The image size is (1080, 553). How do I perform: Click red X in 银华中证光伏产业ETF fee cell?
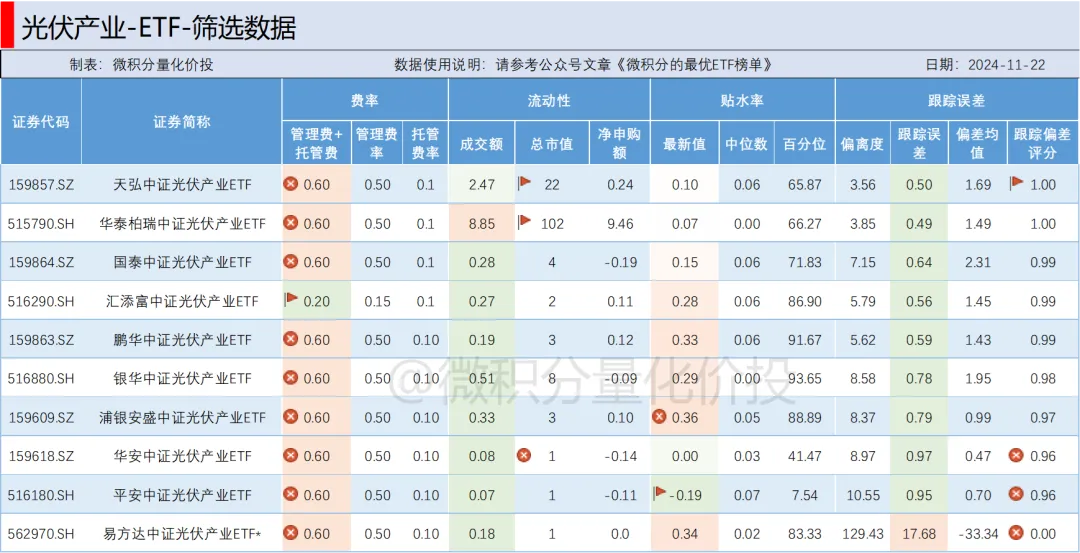click(291, 378)
